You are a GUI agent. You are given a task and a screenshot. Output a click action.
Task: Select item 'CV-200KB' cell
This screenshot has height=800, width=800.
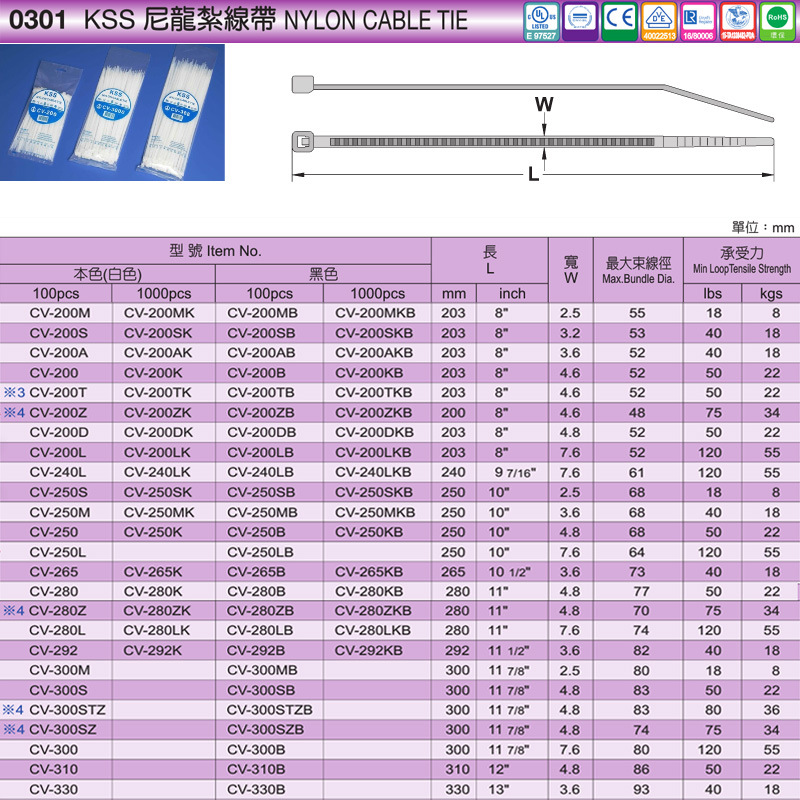point(369,373)
